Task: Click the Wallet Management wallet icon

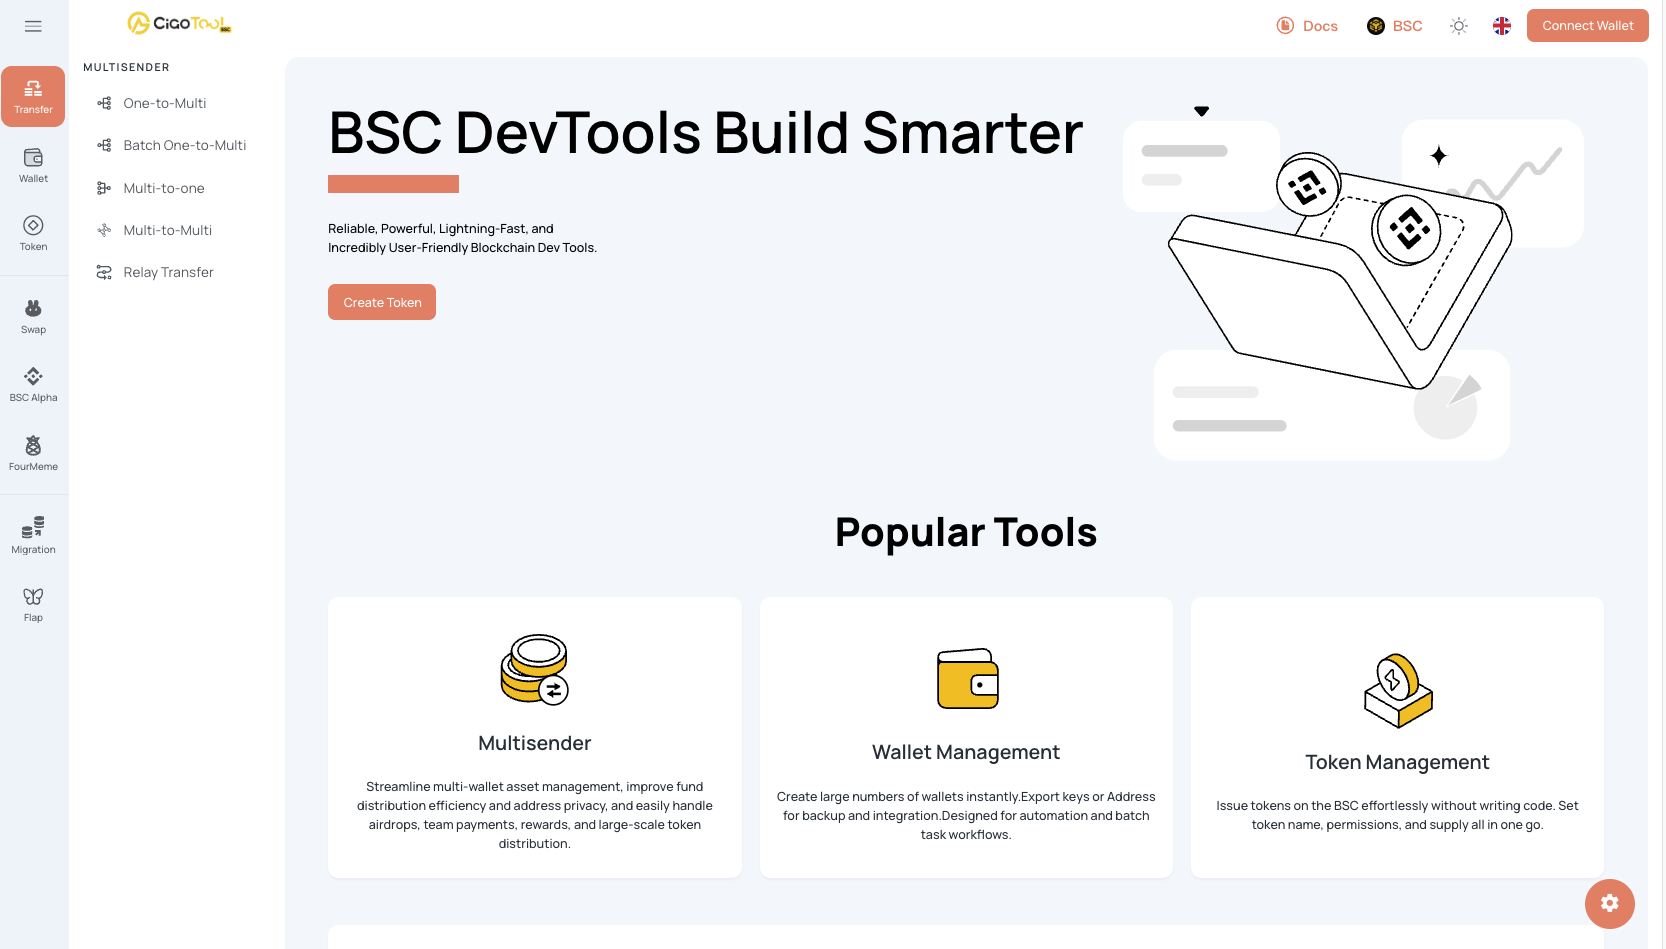Action: click(967, 678)
